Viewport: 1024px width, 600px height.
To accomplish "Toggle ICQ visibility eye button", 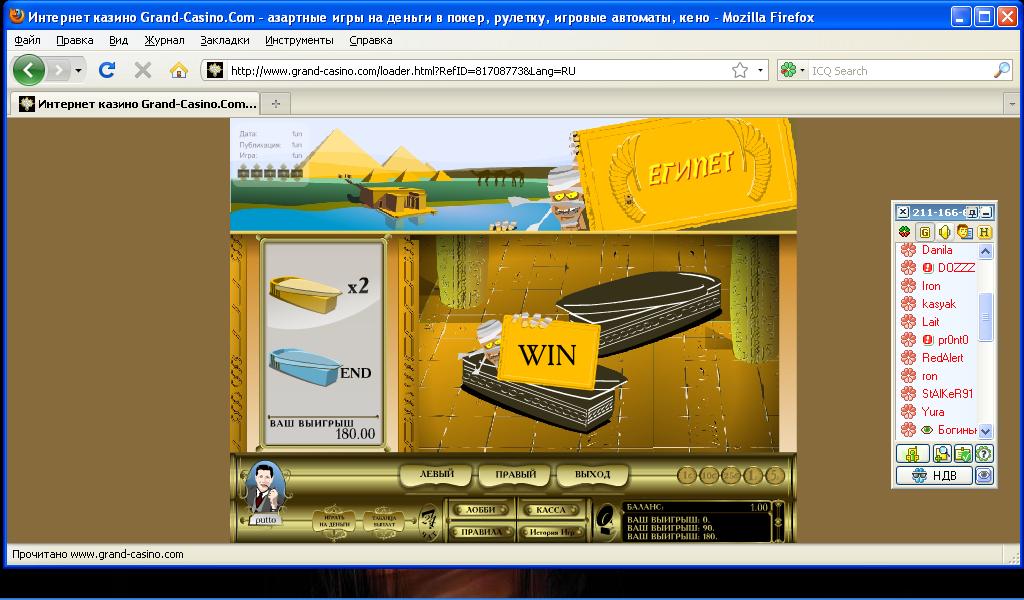I will 984,475.
